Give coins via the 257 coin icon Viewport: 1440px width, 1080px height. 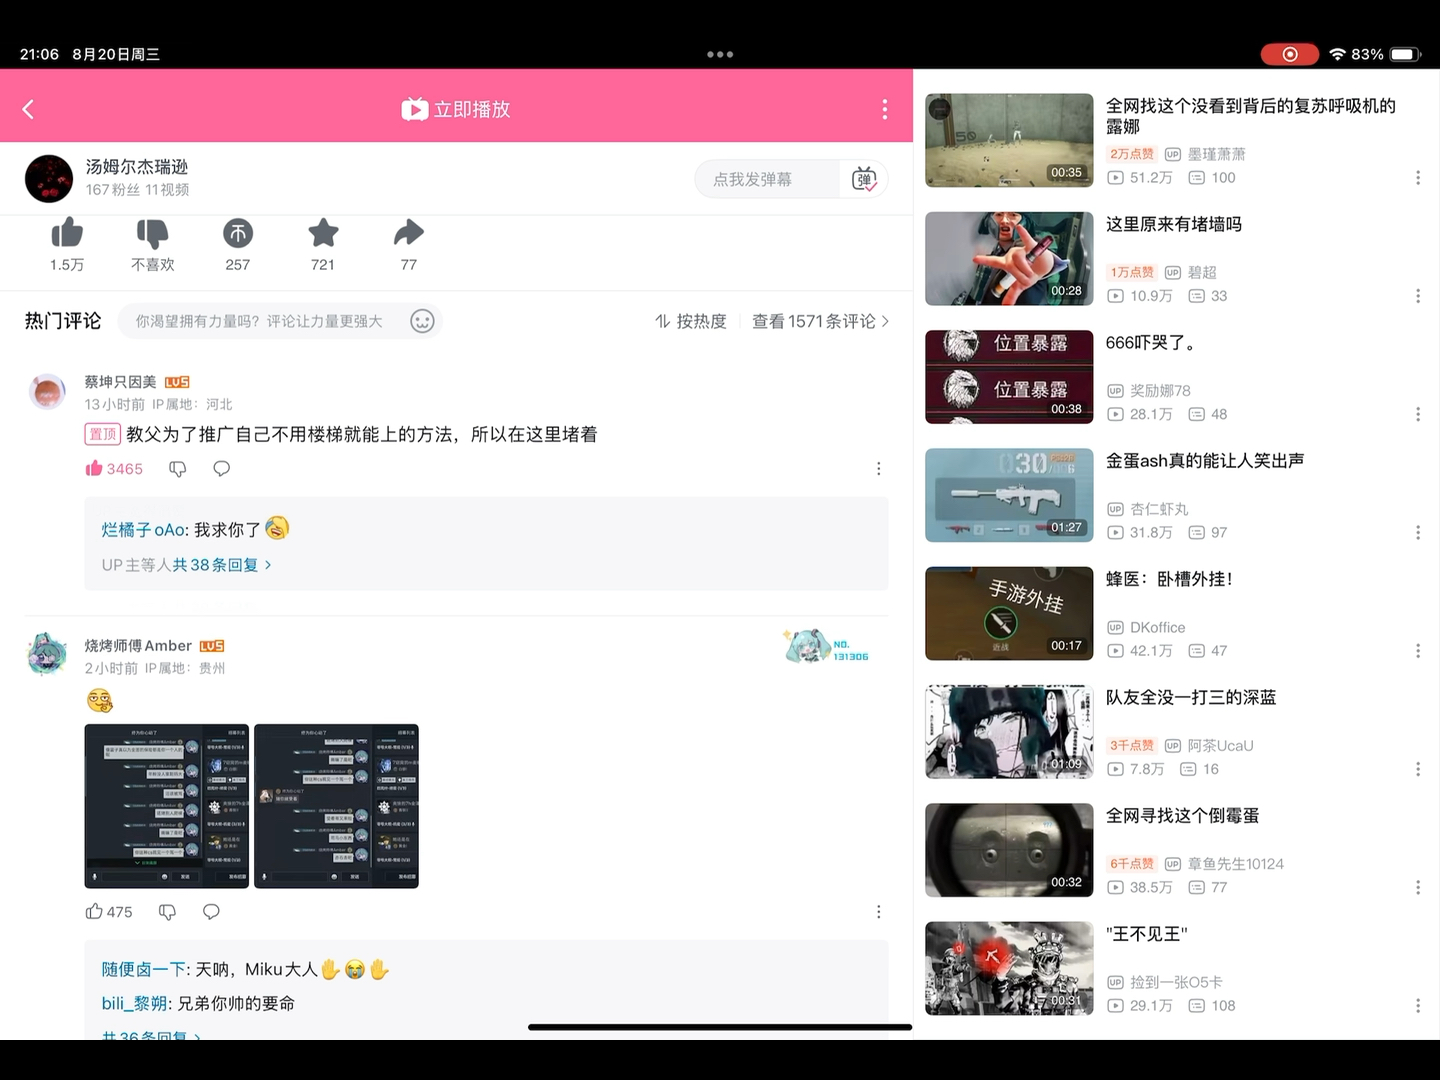238,233
